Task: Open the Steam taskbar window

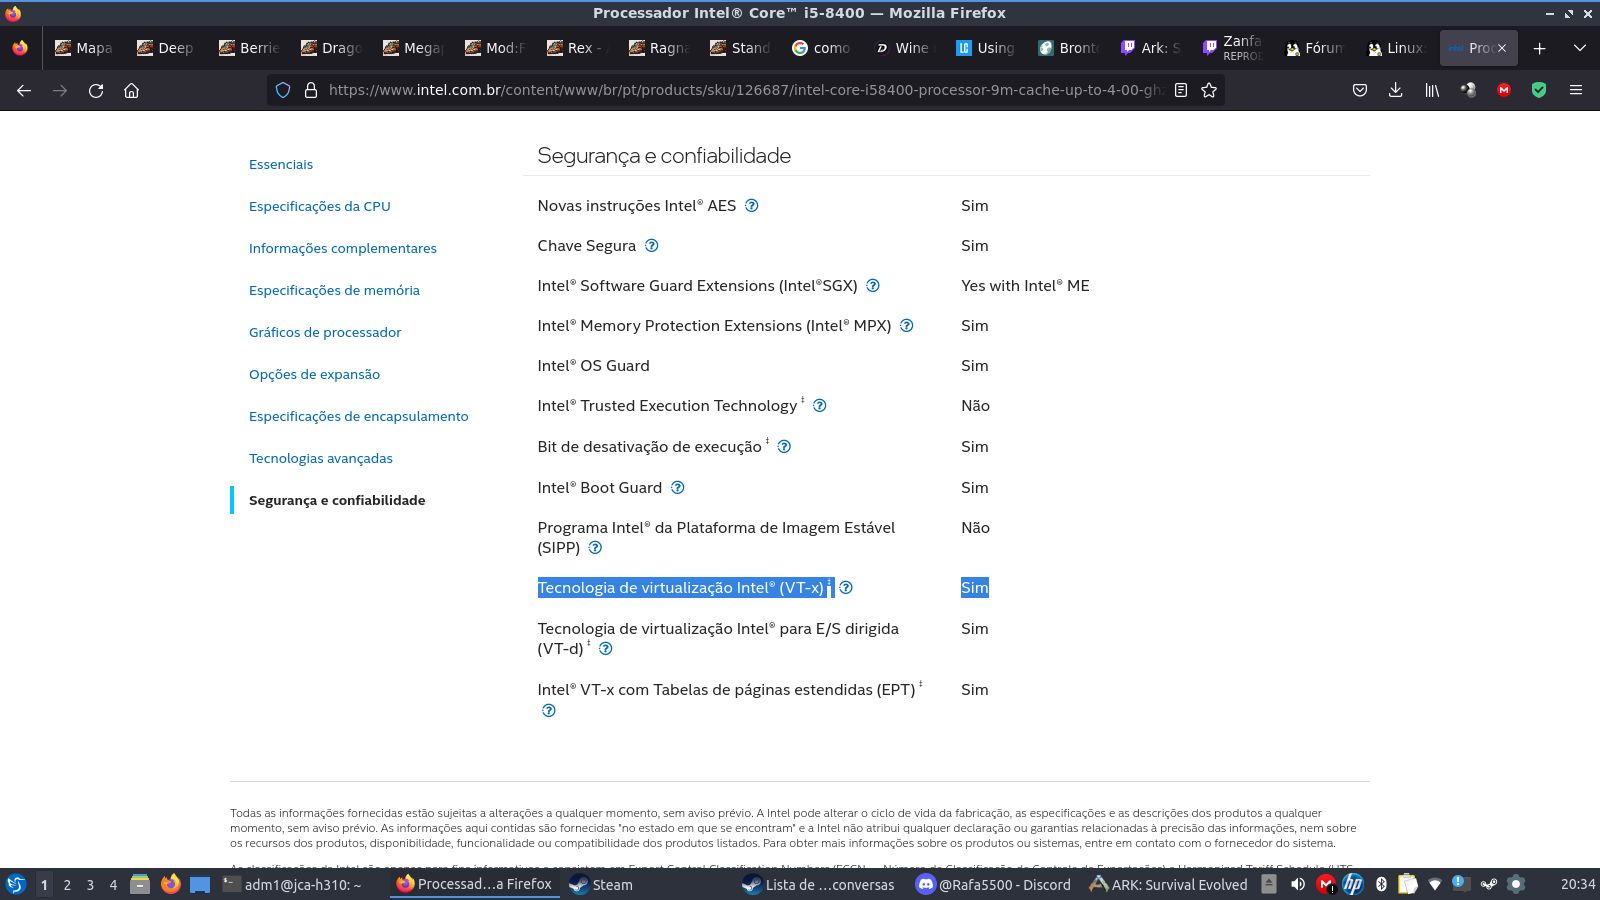Action: [x=601, y=884]
